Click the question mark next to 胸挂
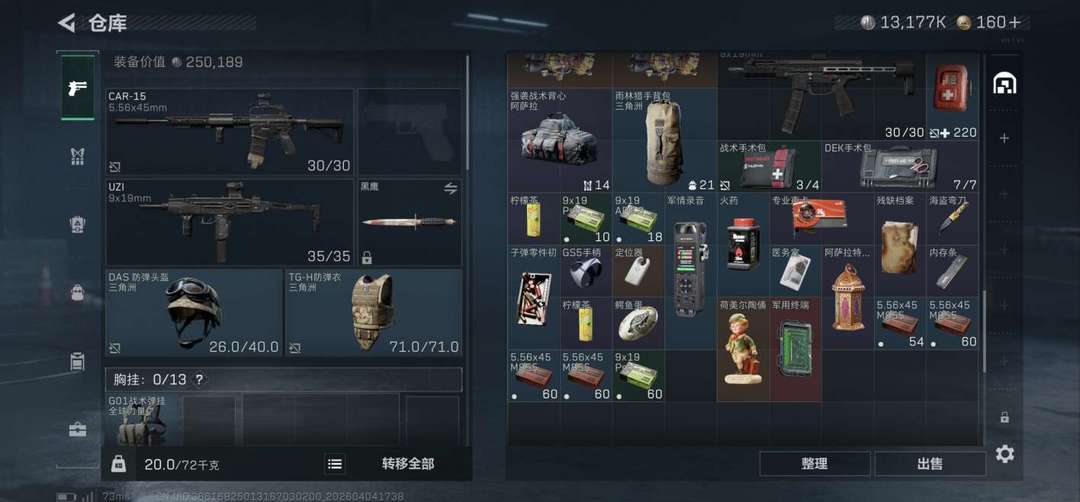The image size is (1080, 502). point(199,379)
